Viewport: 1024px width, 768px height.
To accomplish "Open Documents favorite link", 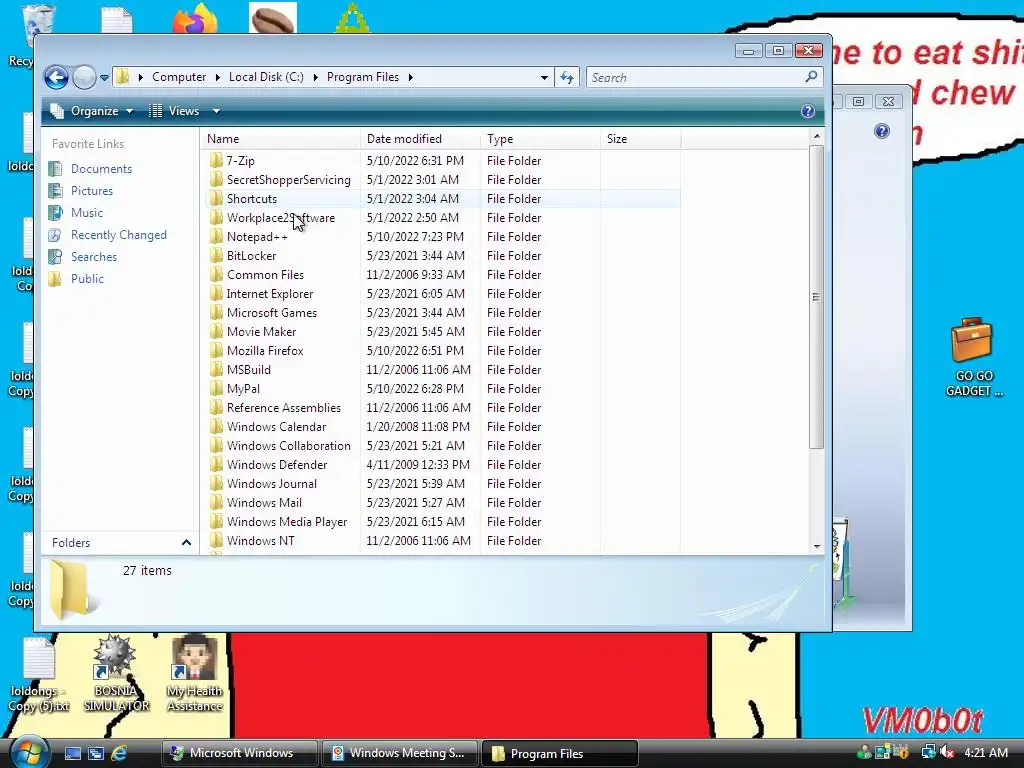I will (101, 168).
